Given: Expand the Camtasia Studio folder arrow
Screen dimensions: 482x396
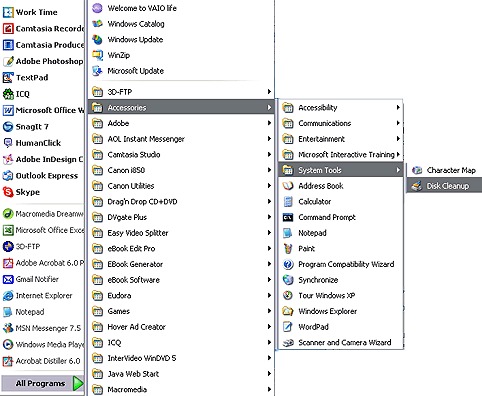Looking at the screenshot, I should point(269,154).
